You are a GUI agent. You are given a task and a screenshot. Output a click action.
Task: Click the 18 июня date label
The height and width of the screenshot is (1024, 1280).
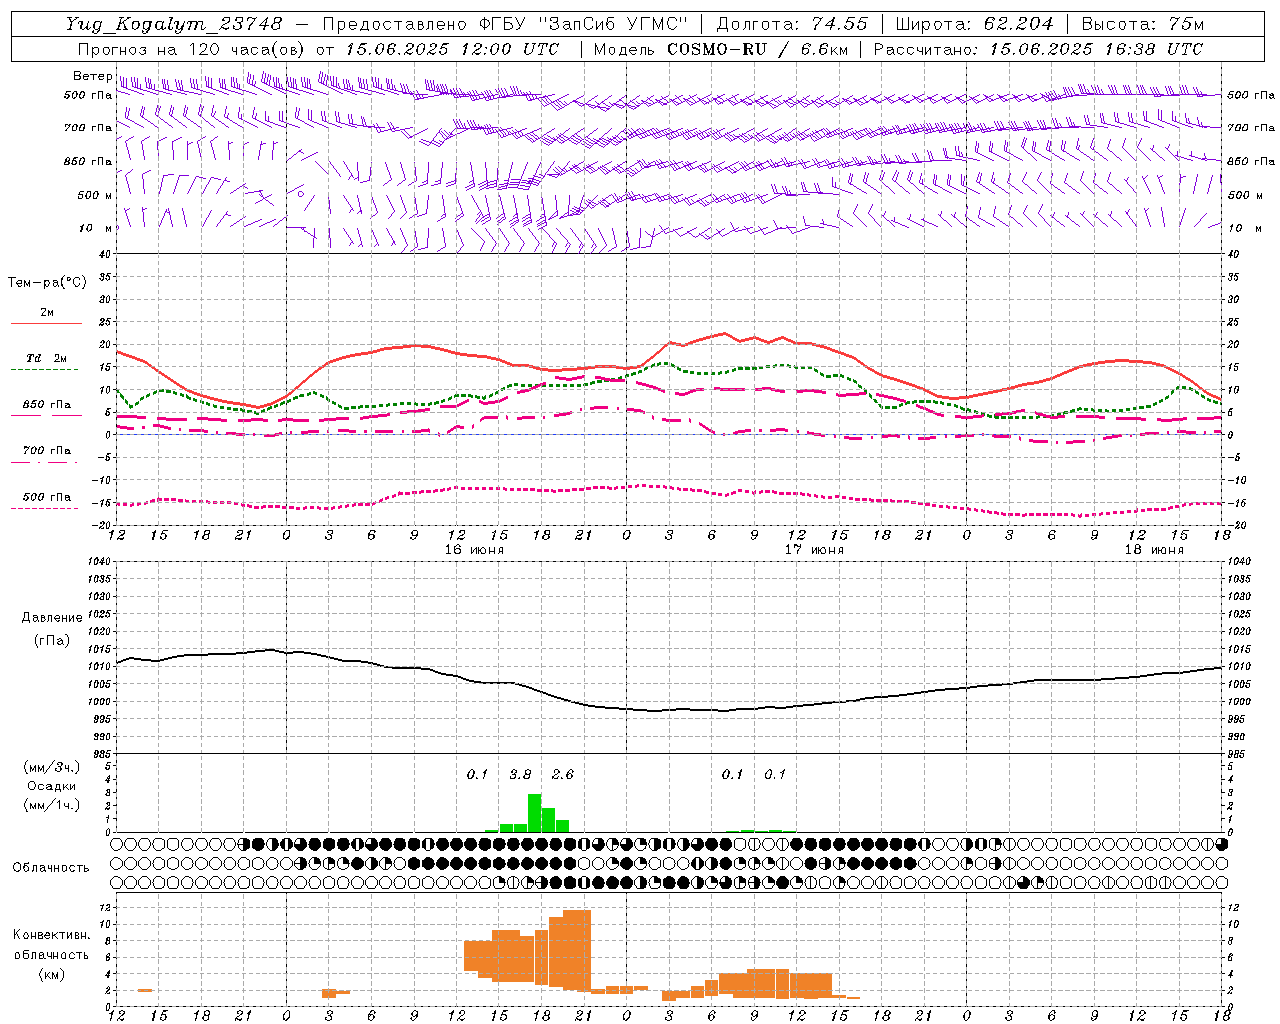1154,550
